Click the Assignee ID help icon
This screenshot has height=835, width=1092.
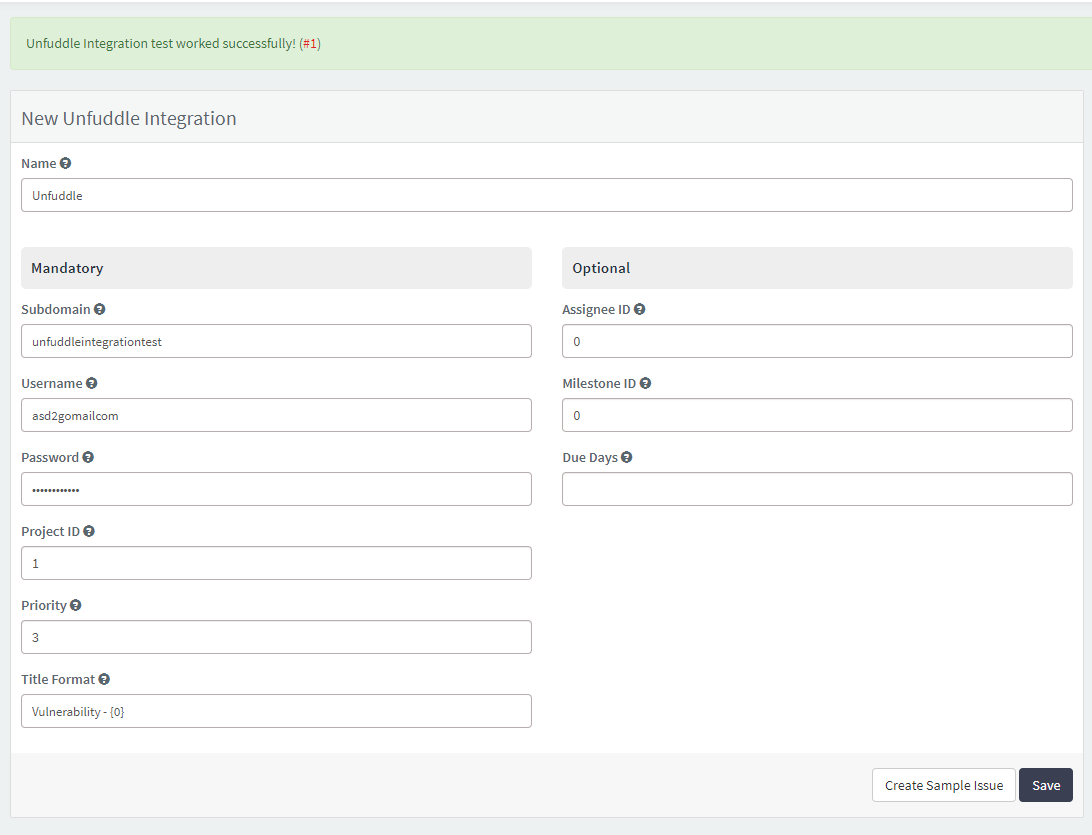click(639, 309)
